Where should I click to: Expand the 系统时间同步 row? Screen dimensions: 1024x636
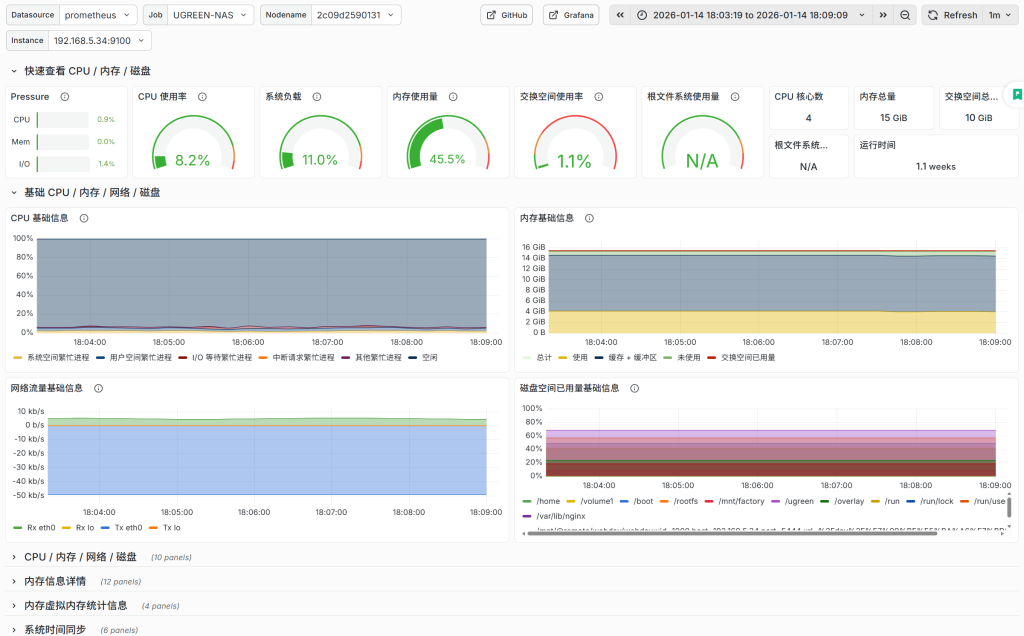point(55,629)
